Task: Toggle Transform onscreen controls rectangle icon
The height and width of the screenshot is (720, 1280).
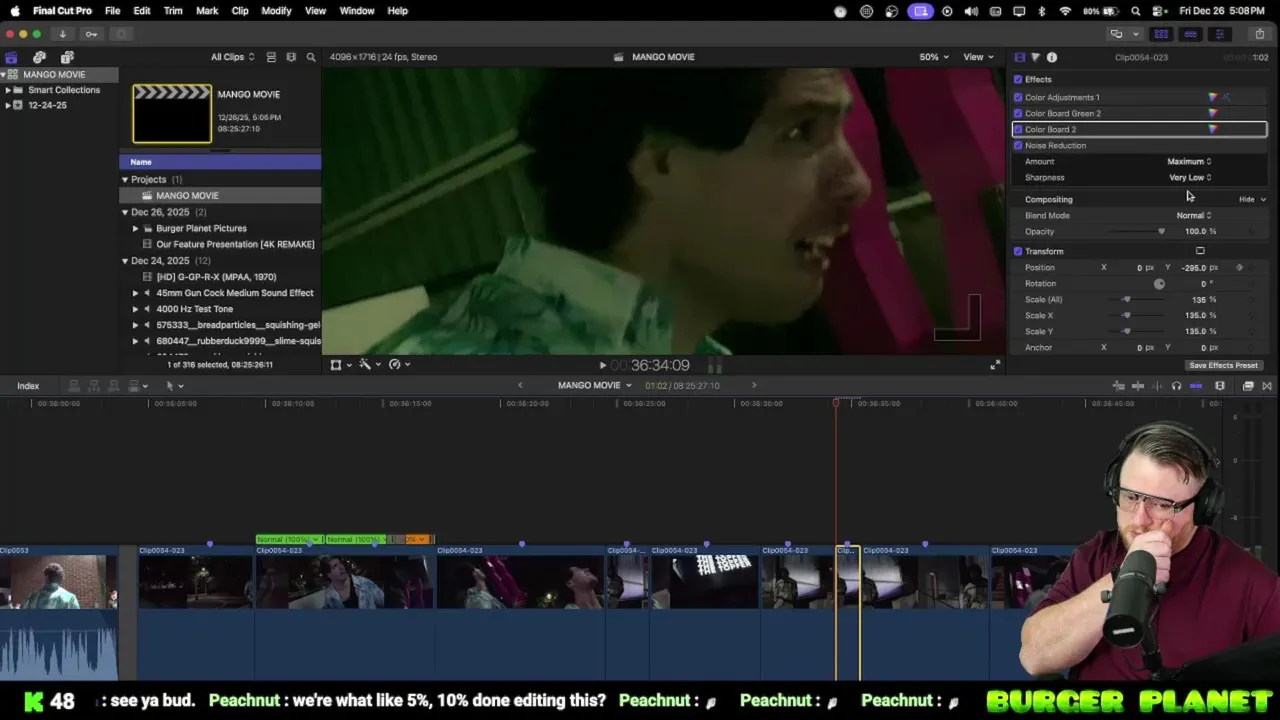Action: point(1200,251)
